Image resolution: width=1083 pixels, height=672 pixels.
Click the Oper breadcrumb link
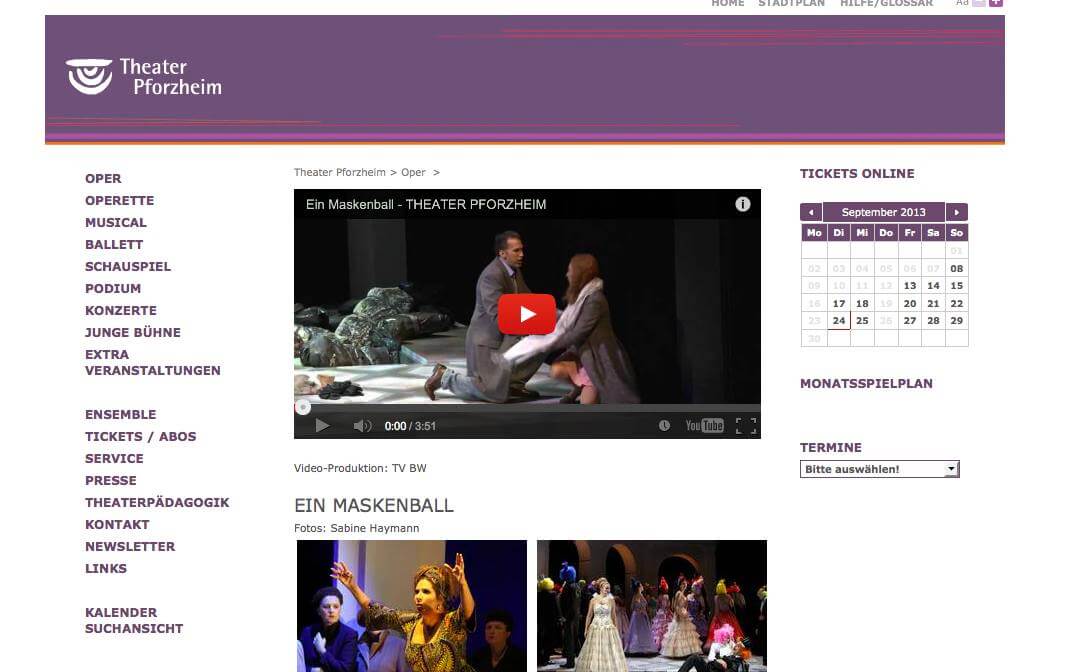pos(413,173)
